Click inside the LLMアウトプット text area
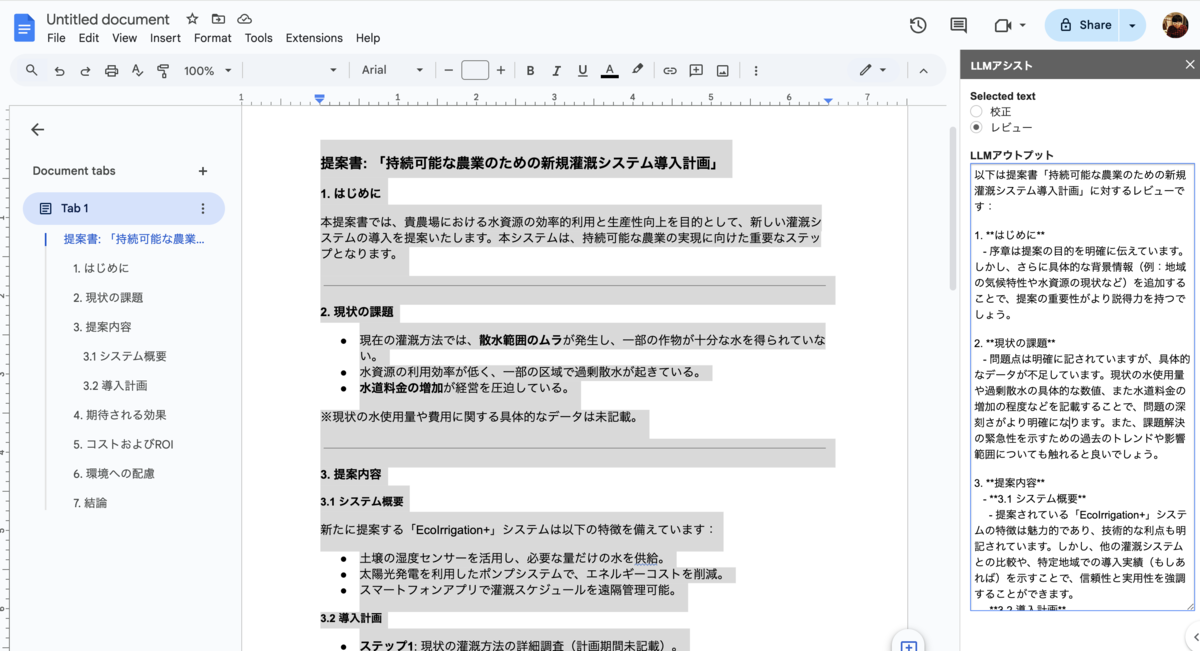 click(1082, 387)
